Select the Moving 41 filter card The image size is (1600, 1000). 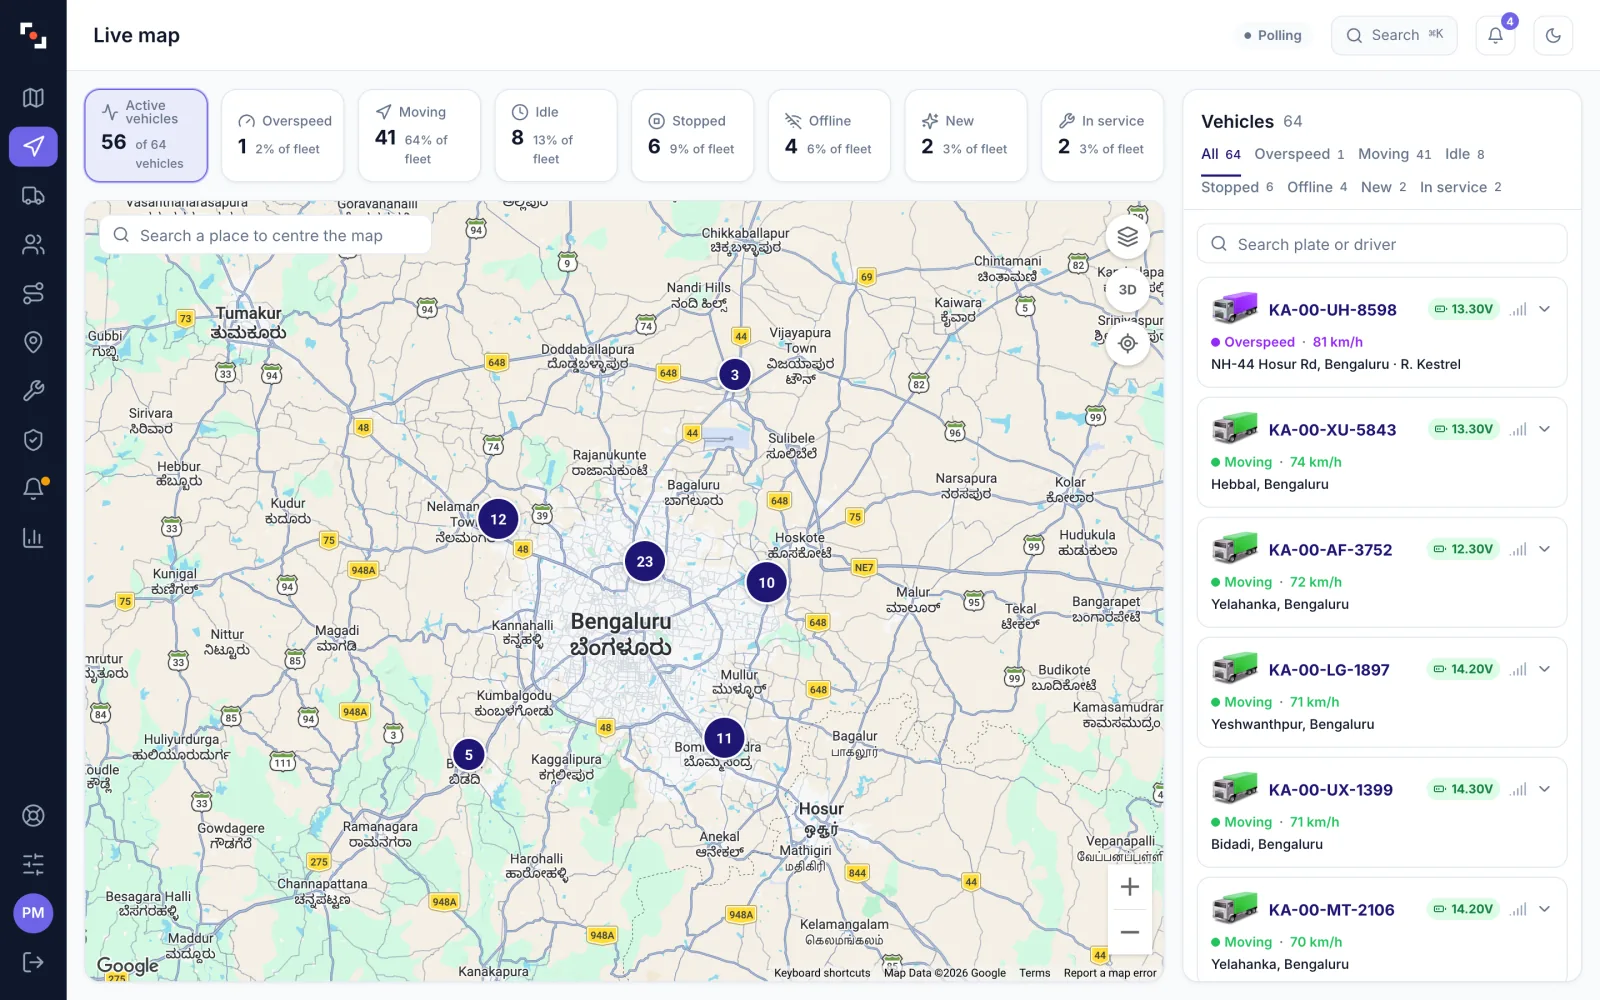point(419,135)
